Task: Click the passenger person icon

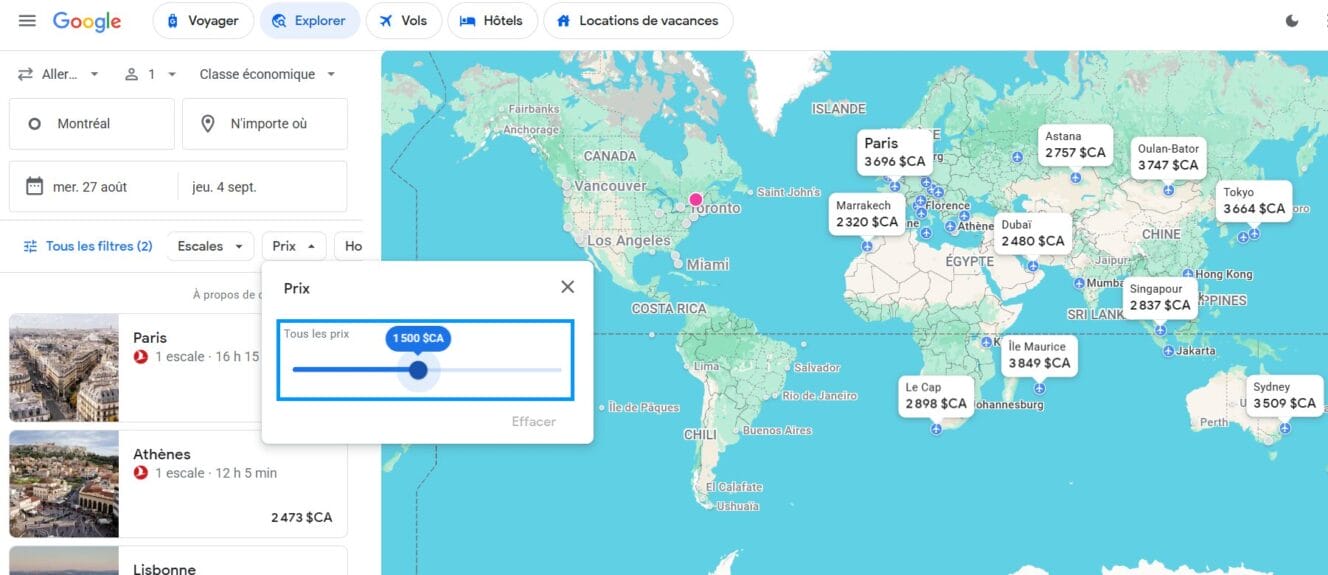Action: click(x=131, y=74)
